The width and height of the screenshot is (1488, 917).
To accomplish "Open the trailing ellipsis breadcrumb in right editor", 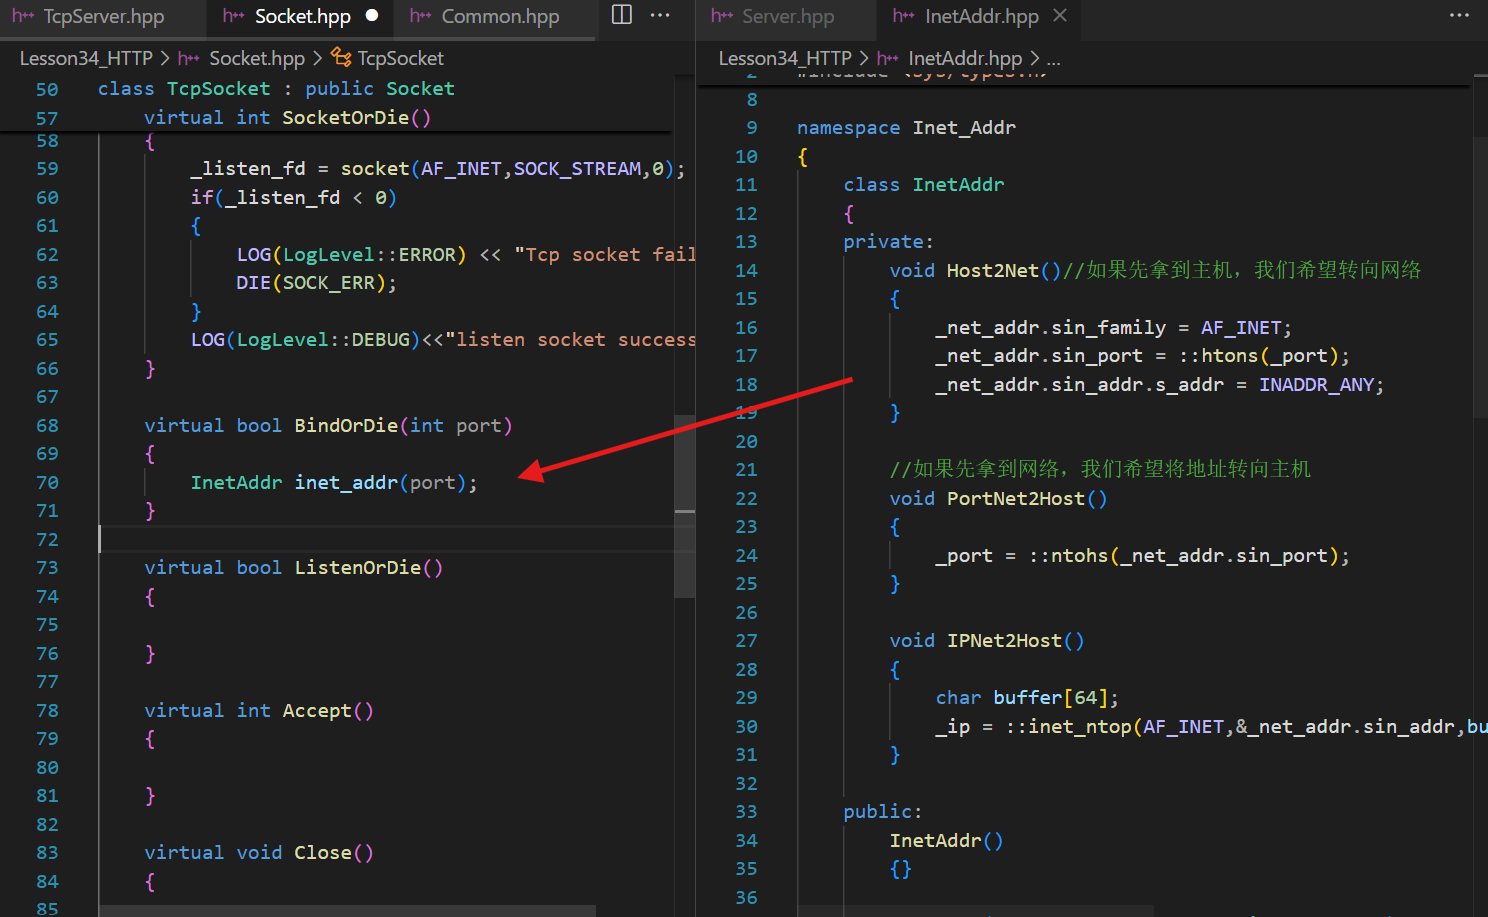I will click(x=1053, y=58).
